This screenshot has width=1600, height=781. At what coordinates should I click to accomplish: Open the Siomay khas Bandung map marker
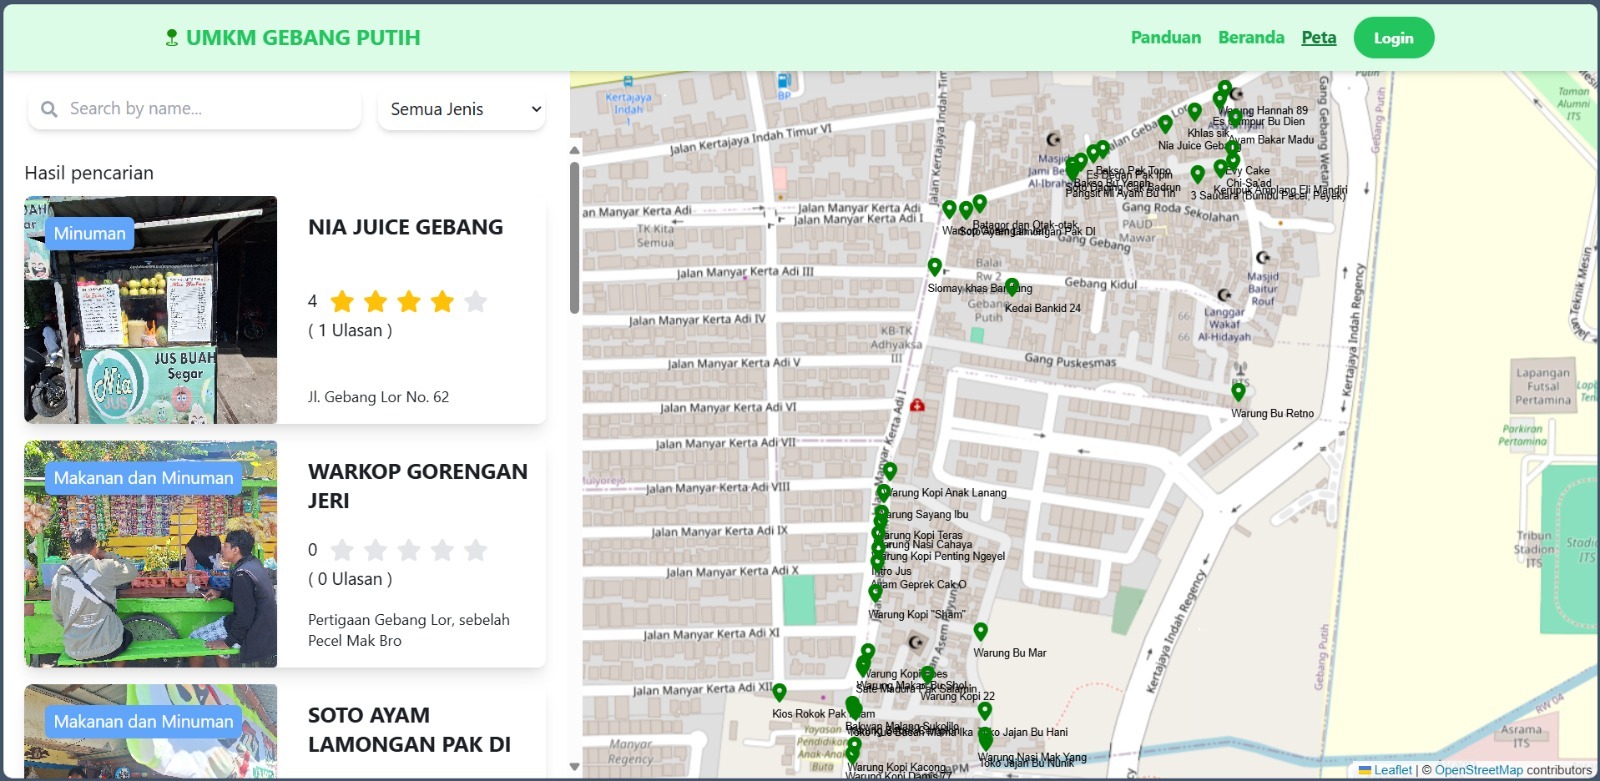pos(934,267)
